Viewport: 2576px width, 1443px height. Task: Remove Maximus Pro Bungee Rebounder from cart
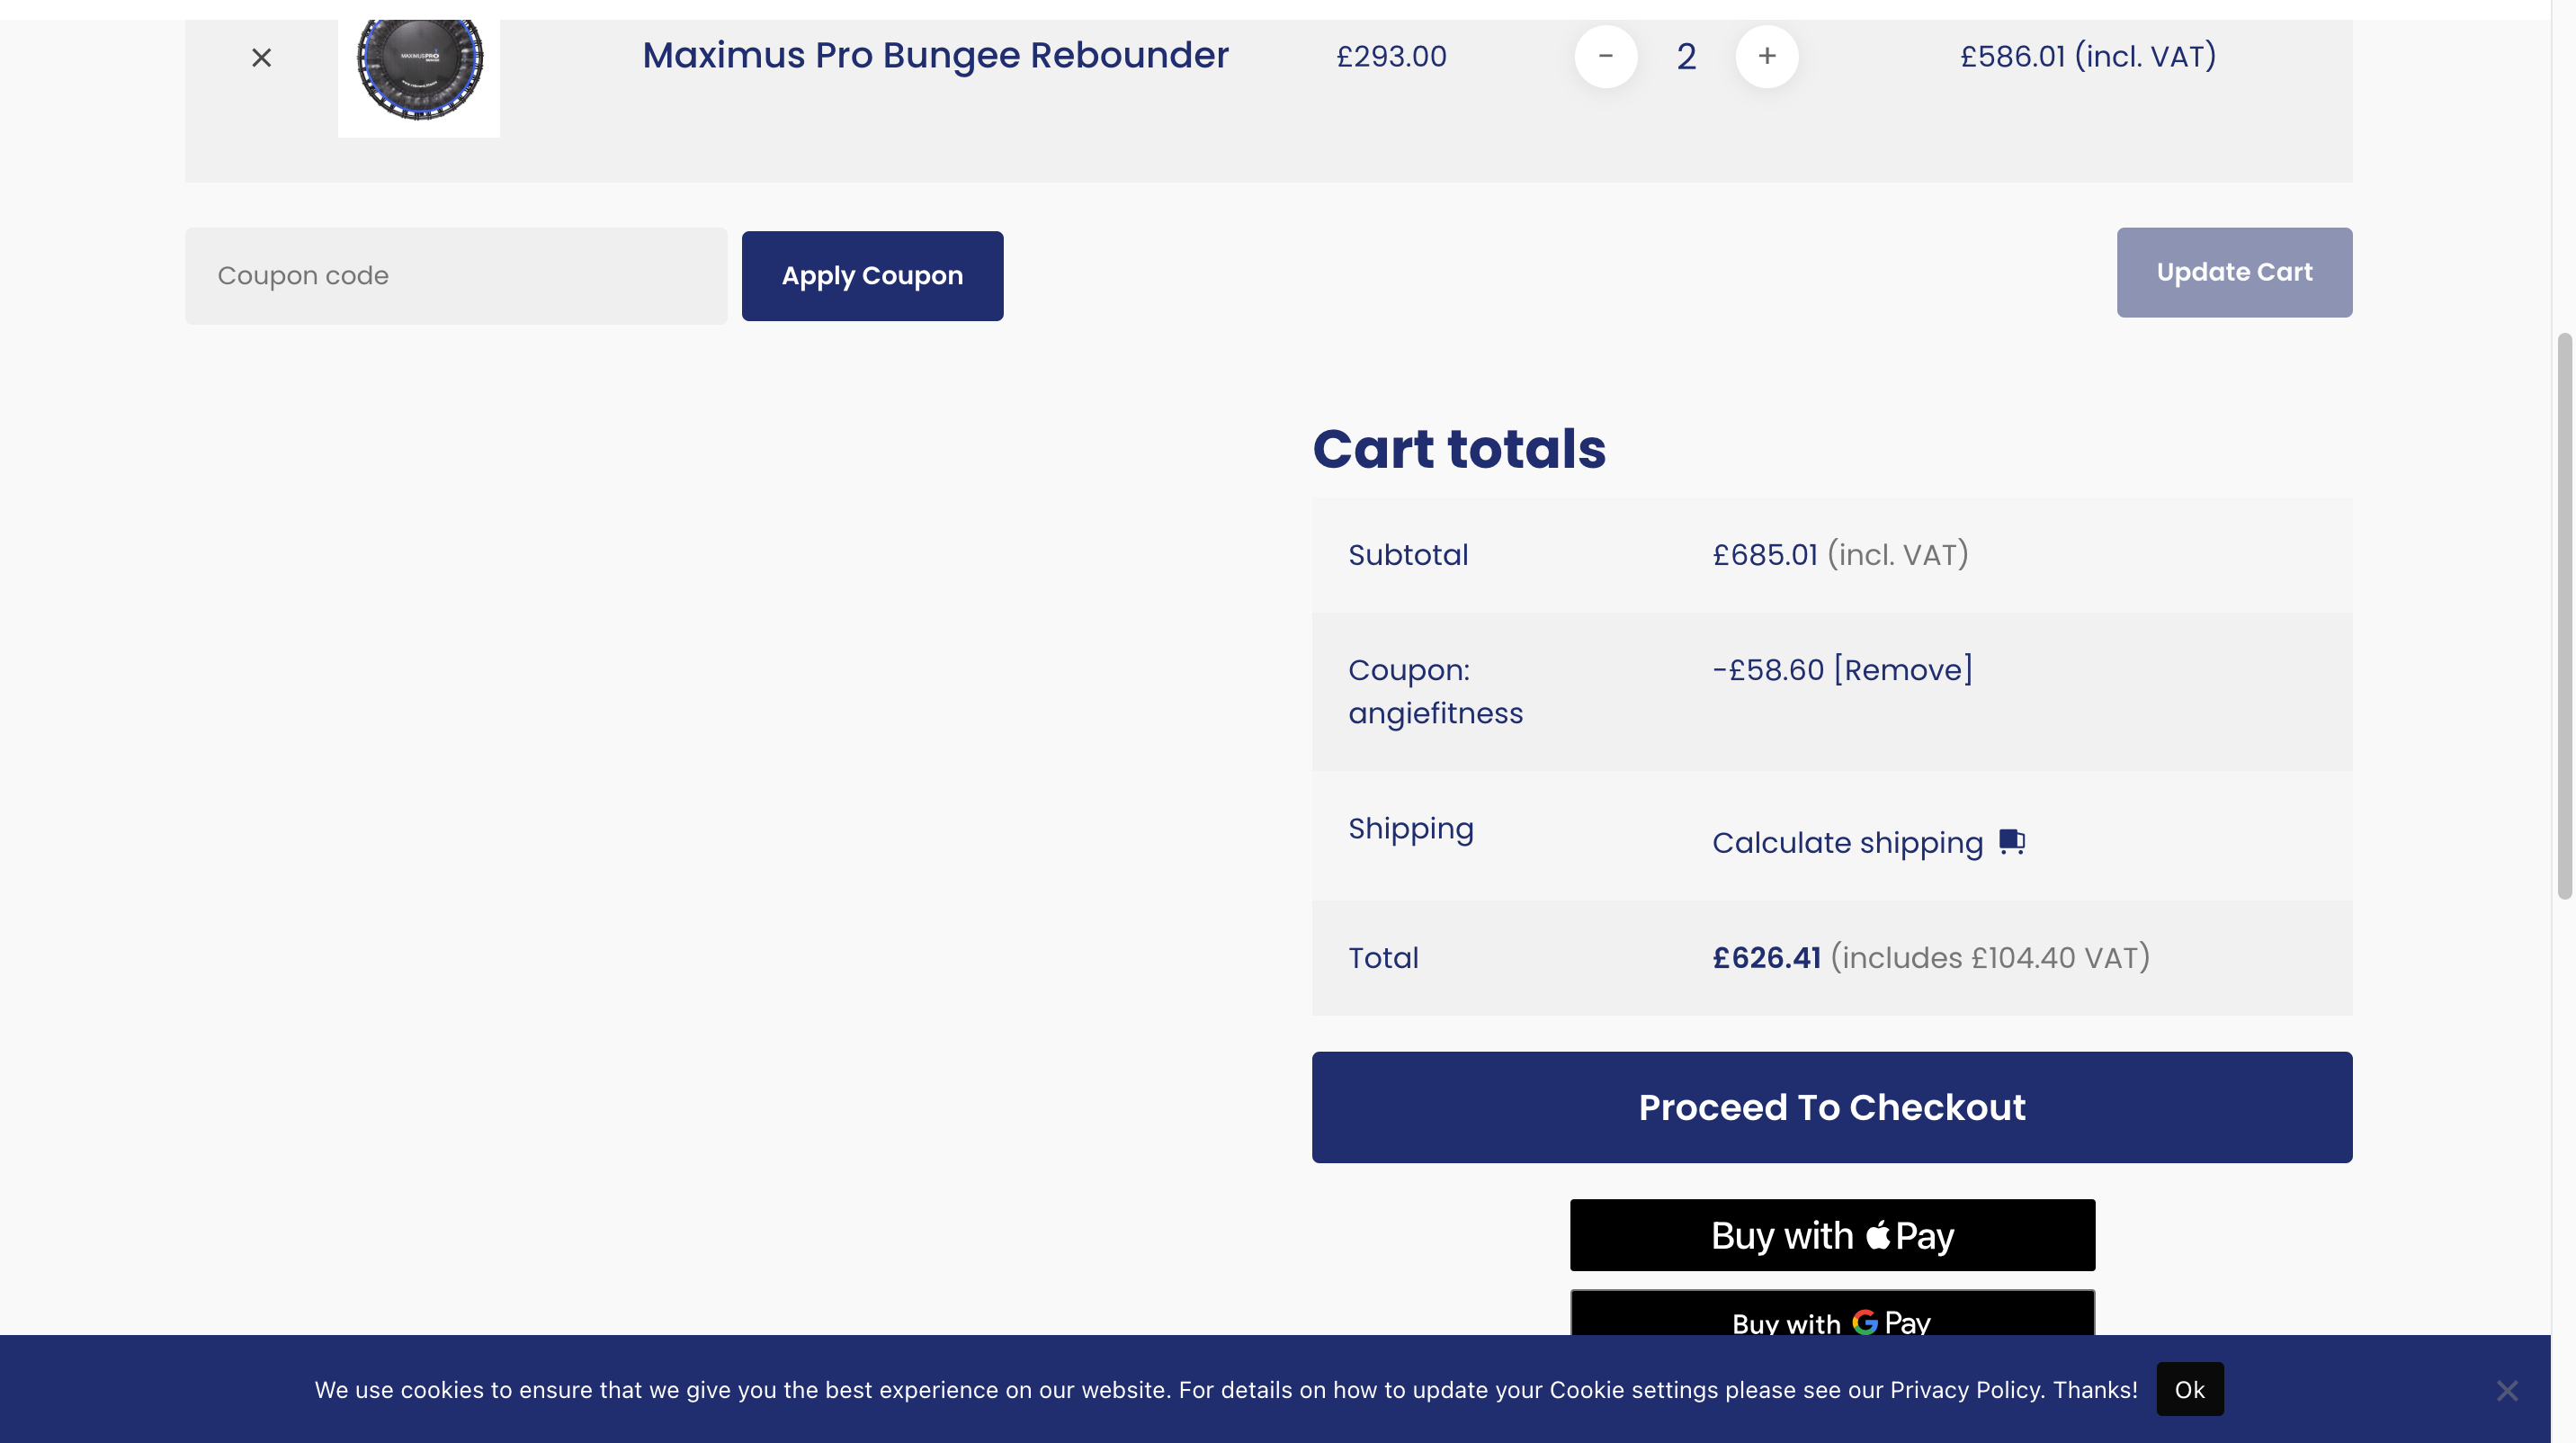click(261, 58)
